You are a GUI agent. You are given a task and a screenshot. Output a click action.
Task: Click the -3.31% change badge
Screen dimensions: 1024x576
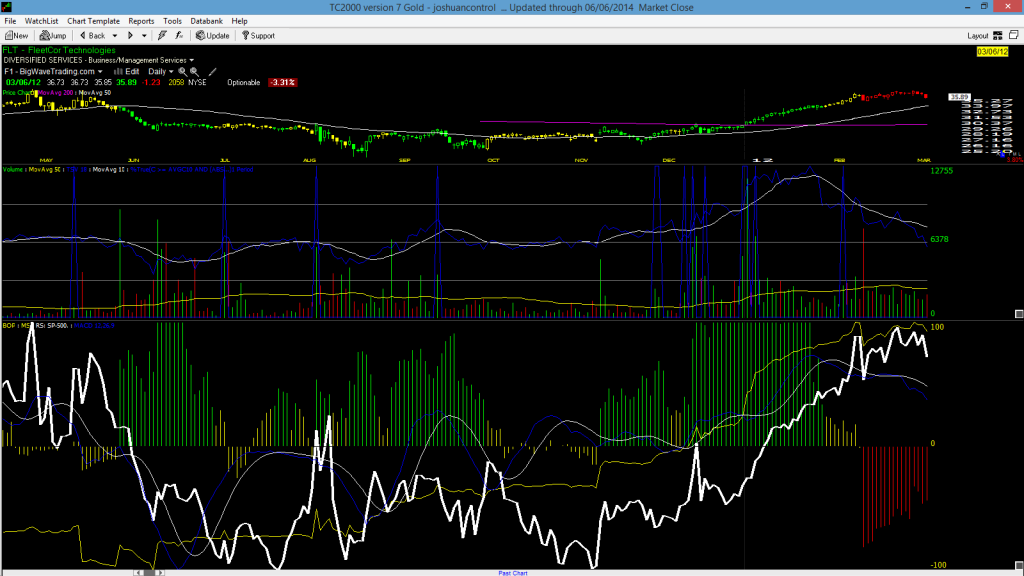(x=282, y=82)
